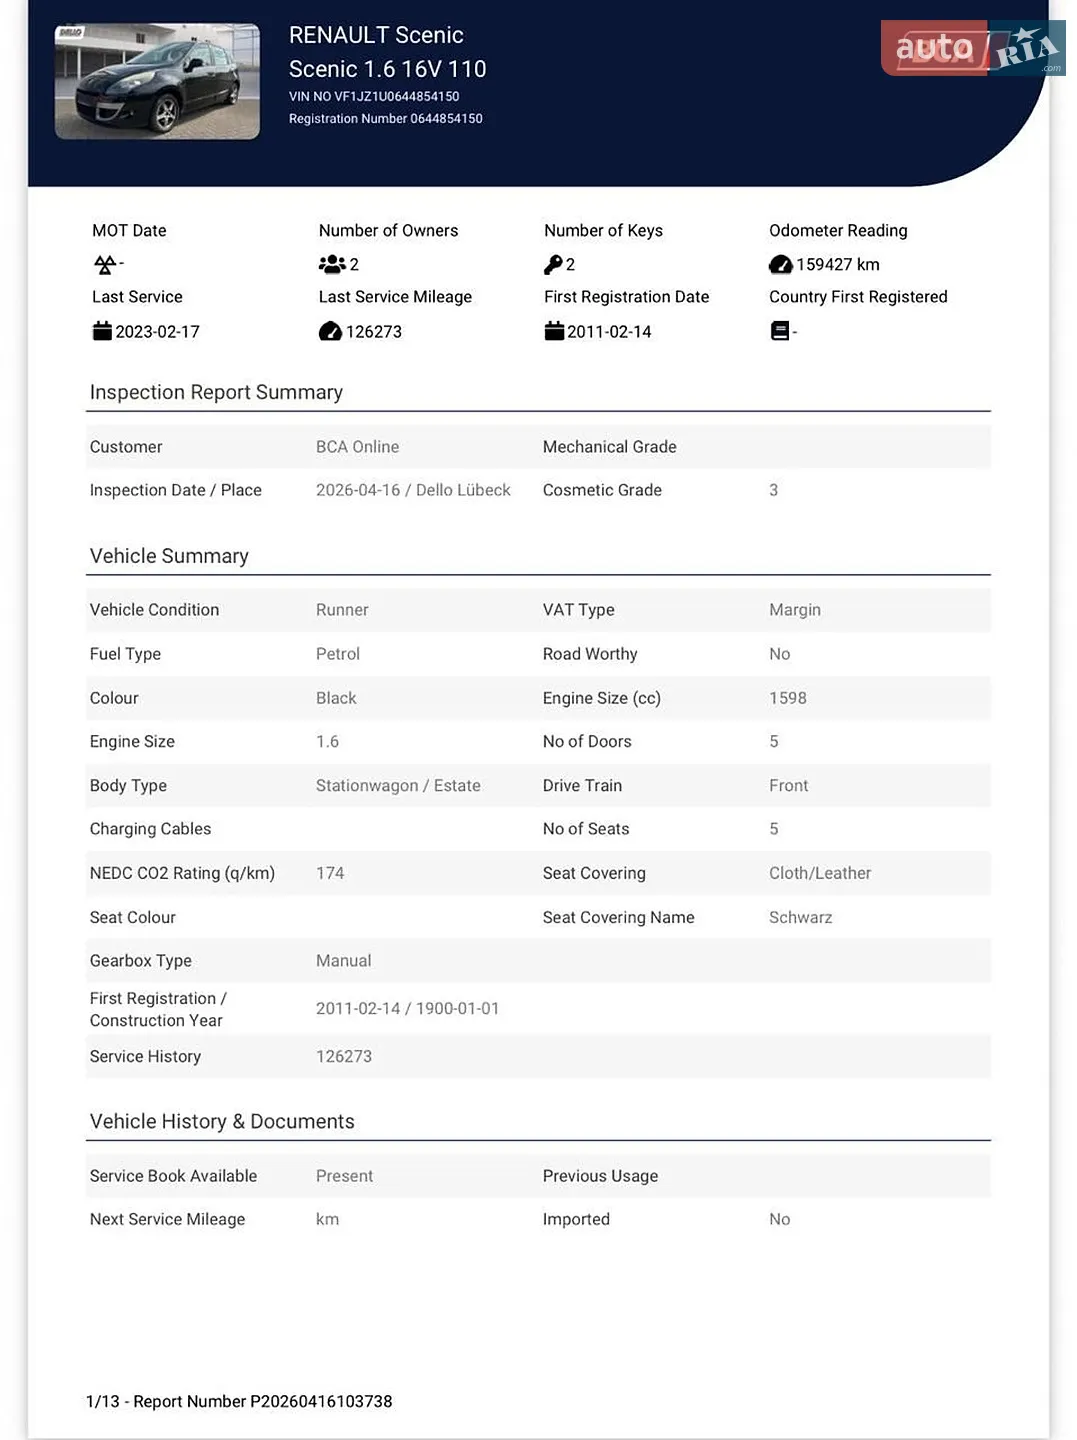Image resolution: width=1077 pixels, height=1440 pixels.
Task: Click VAT Type value 'Margin'
Action: [x=795, y=610]
